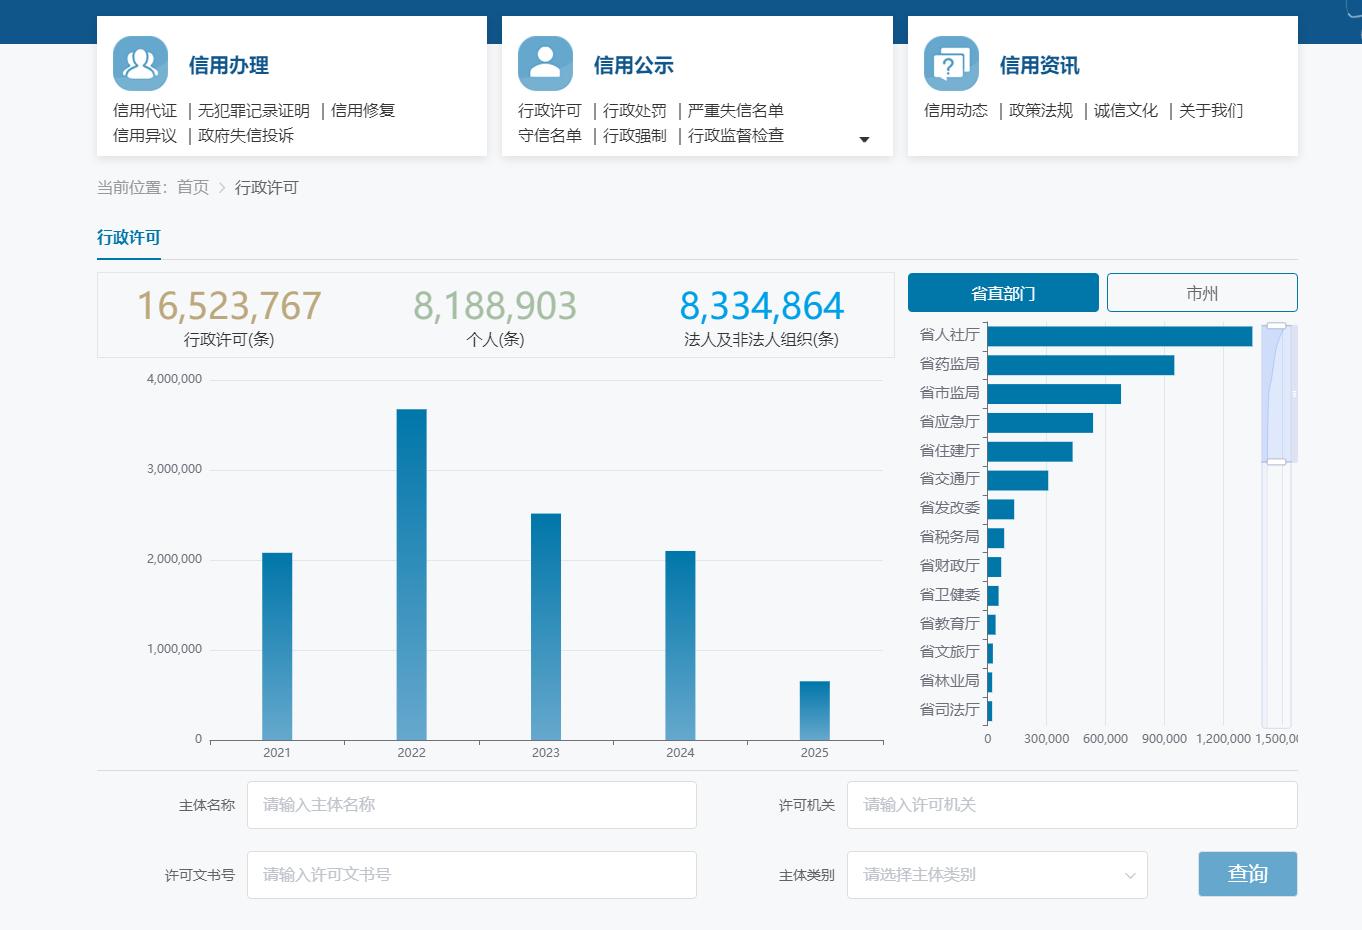
Task: Click the 信用公示 person icon
Action: [545, 64]
